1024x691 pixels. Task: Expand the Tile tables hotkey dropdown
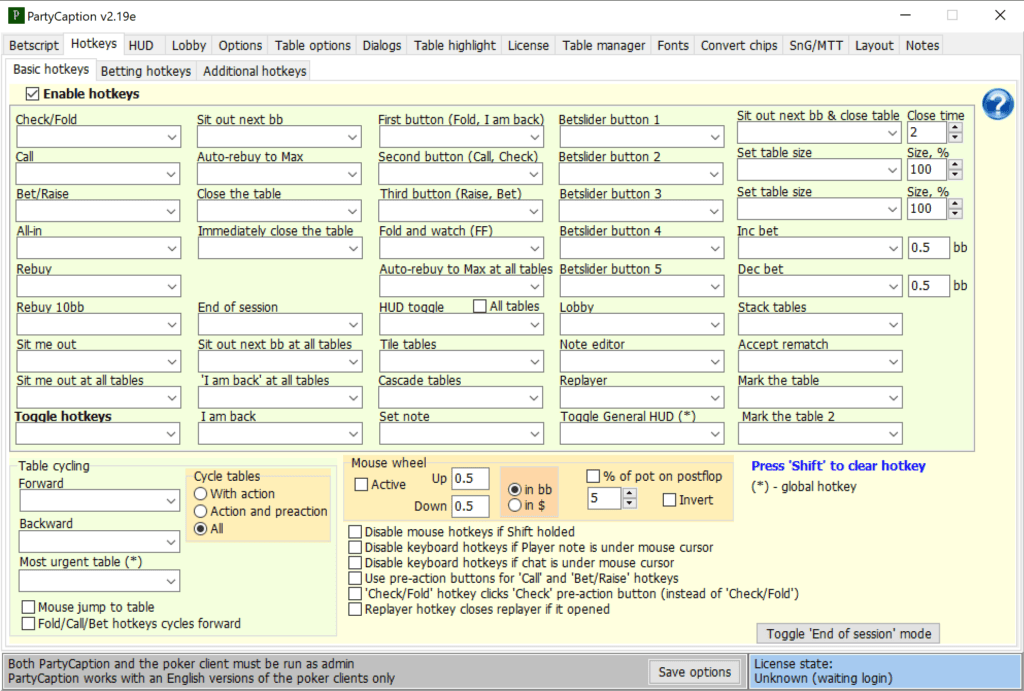coord(461,362)
